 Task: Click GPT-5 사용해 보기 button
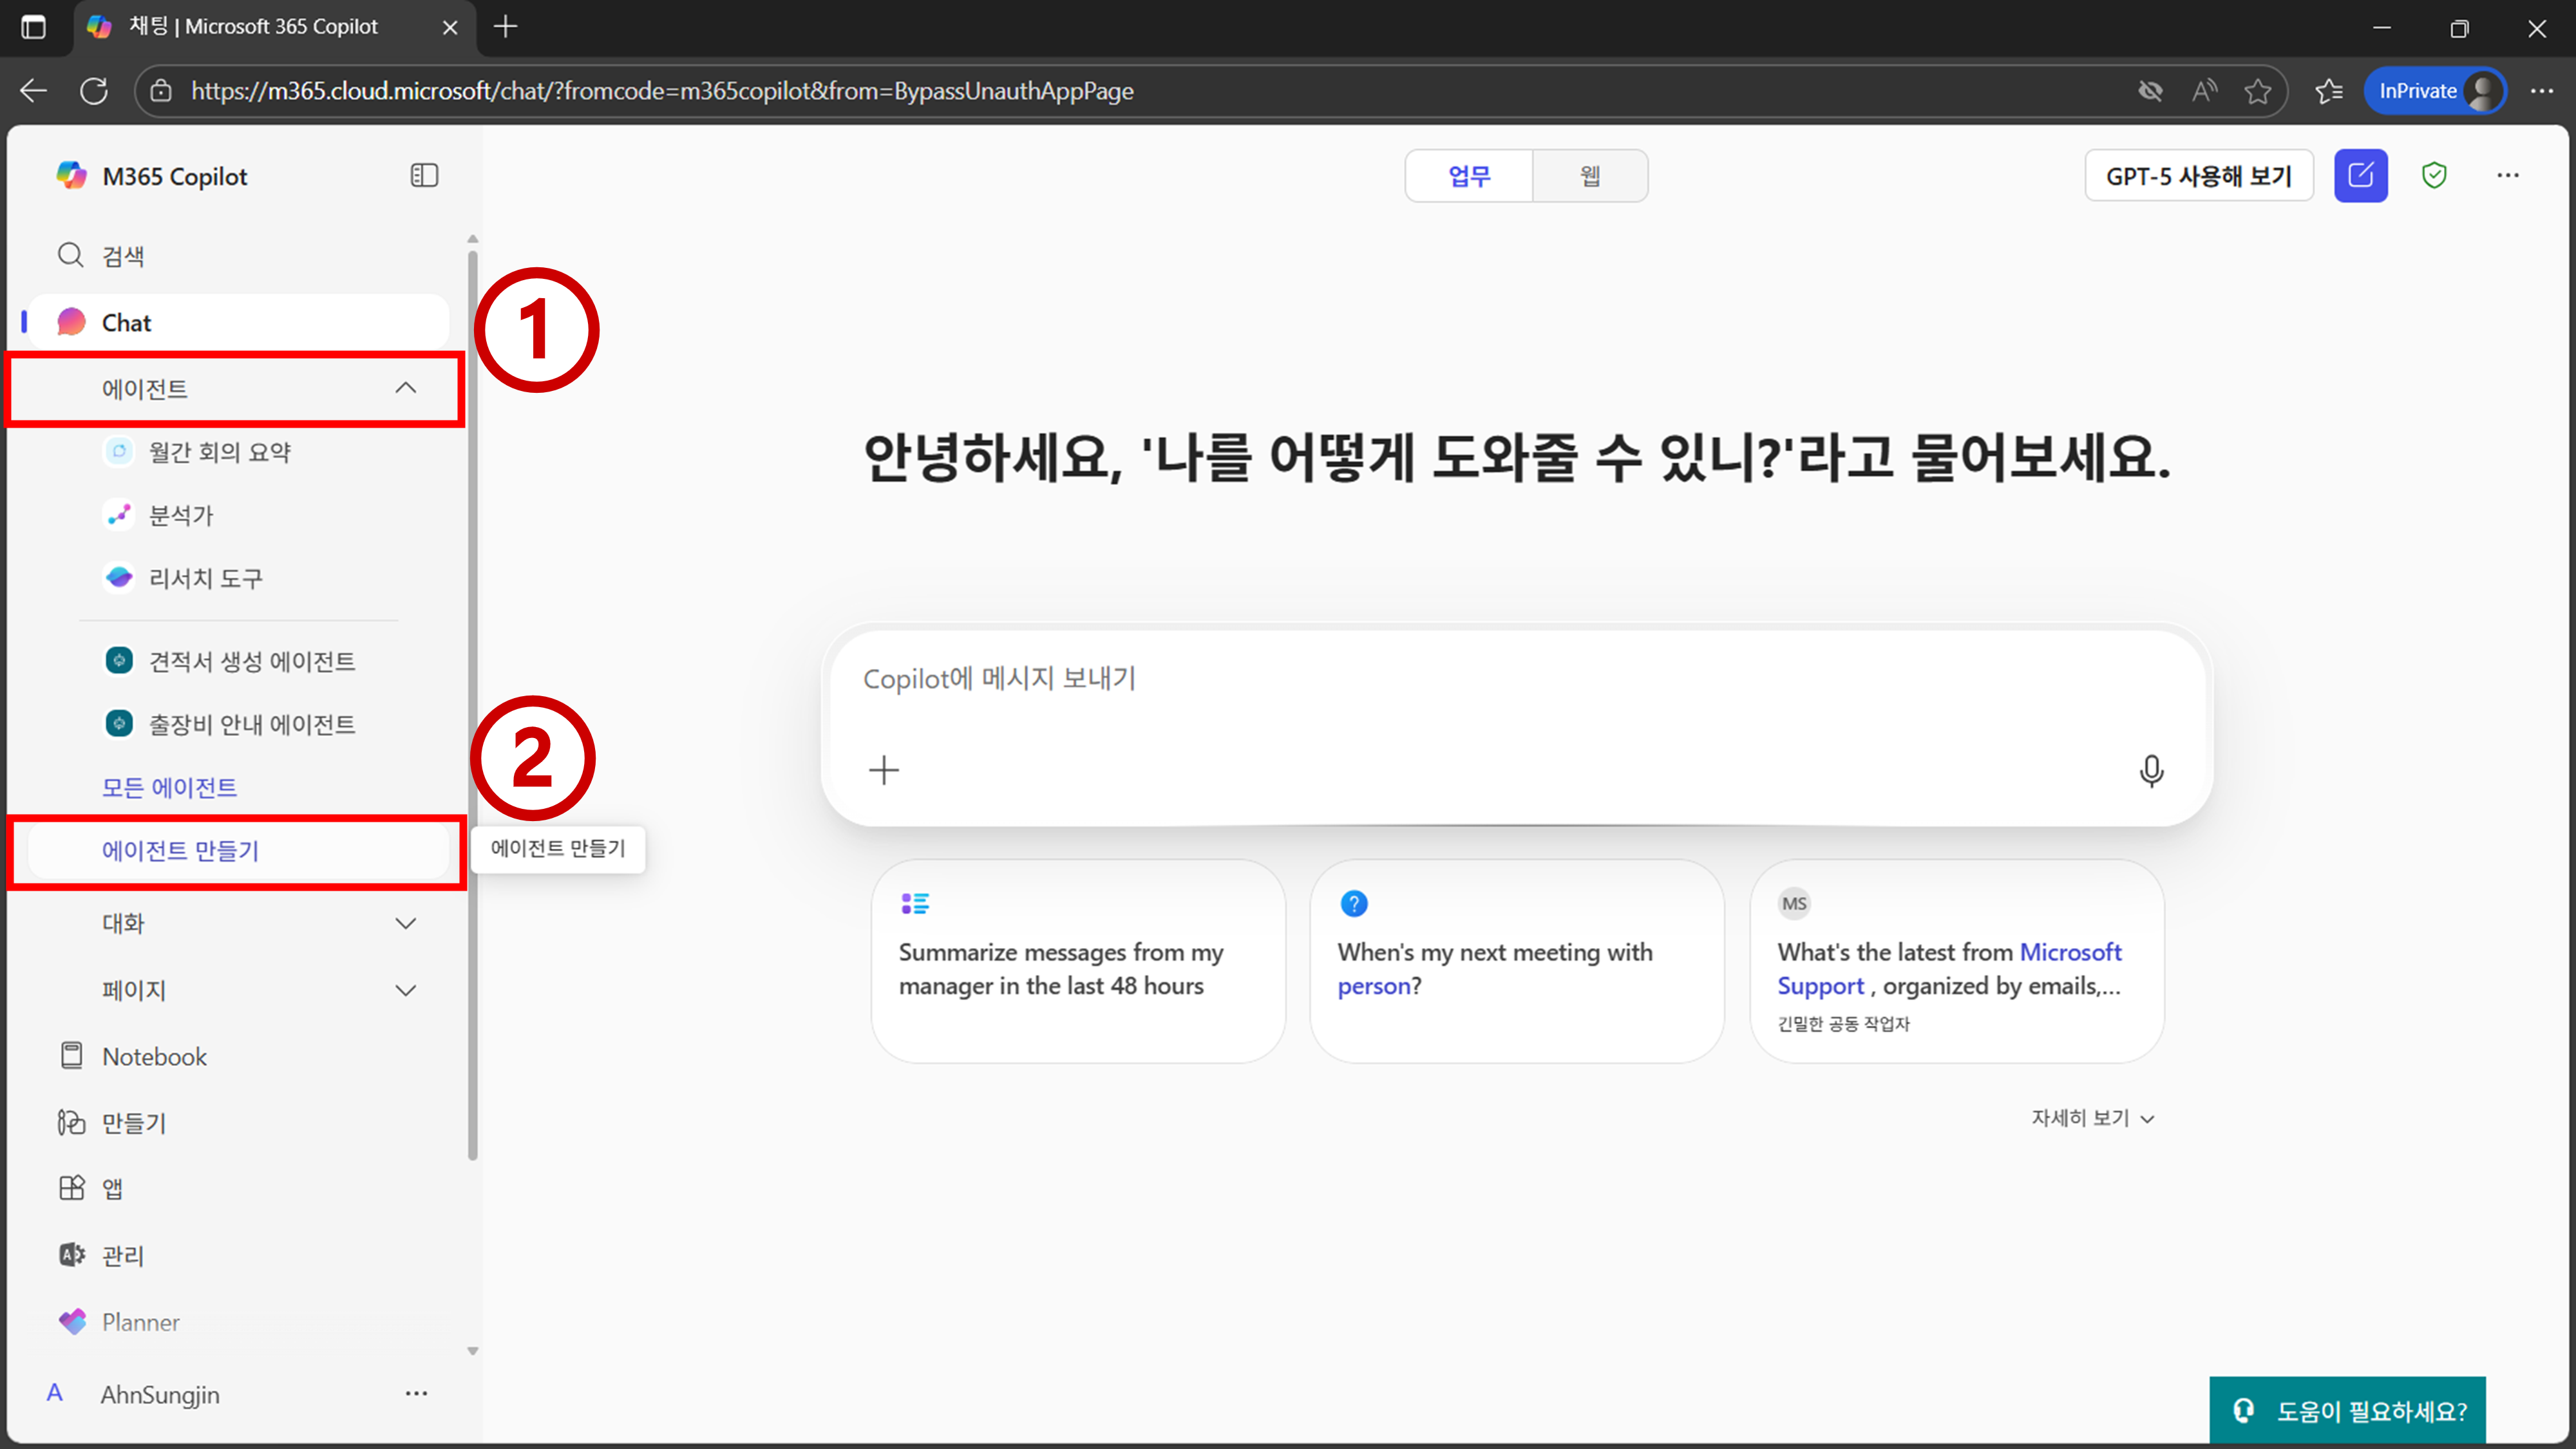pyautogui.click(x=2198, y=176)
